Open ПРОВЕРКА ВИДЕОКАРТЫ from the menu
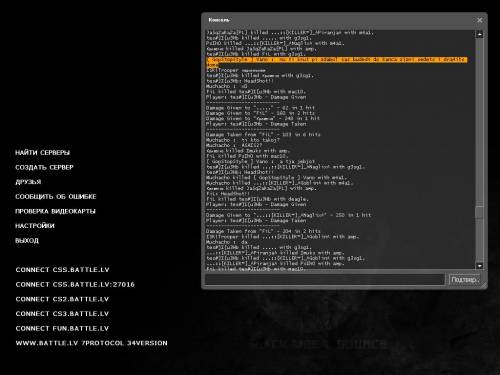Viewport: 500px width, 375px height. (x=55, y=211)
